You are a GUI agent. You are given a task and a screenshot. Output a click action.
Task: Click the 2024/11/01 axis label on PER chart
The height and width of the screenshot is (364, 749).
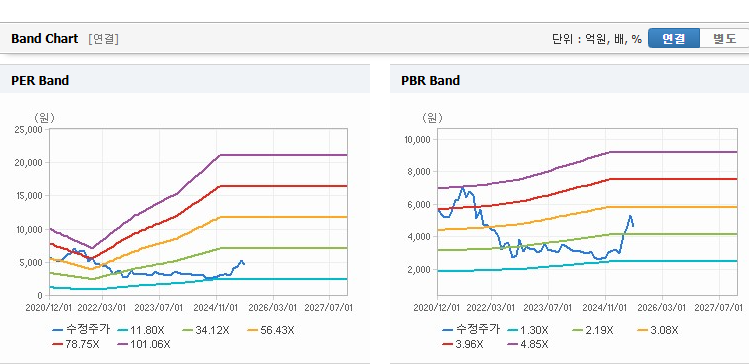(x=216, y=308)
